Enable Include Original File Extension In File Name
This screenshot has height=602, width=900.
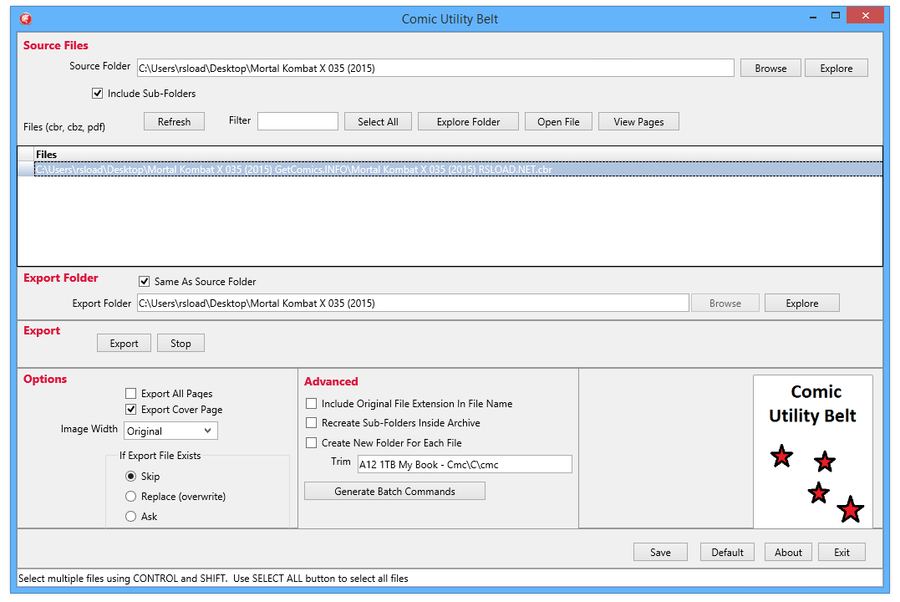click(311, 404)
